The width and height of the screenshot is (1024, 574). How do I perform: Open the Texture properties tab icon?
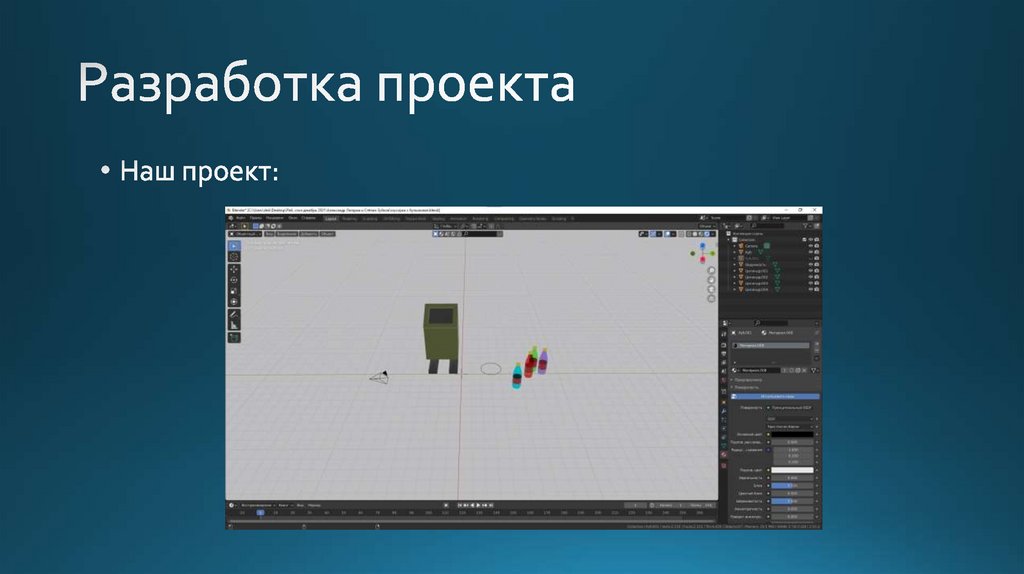724,466
